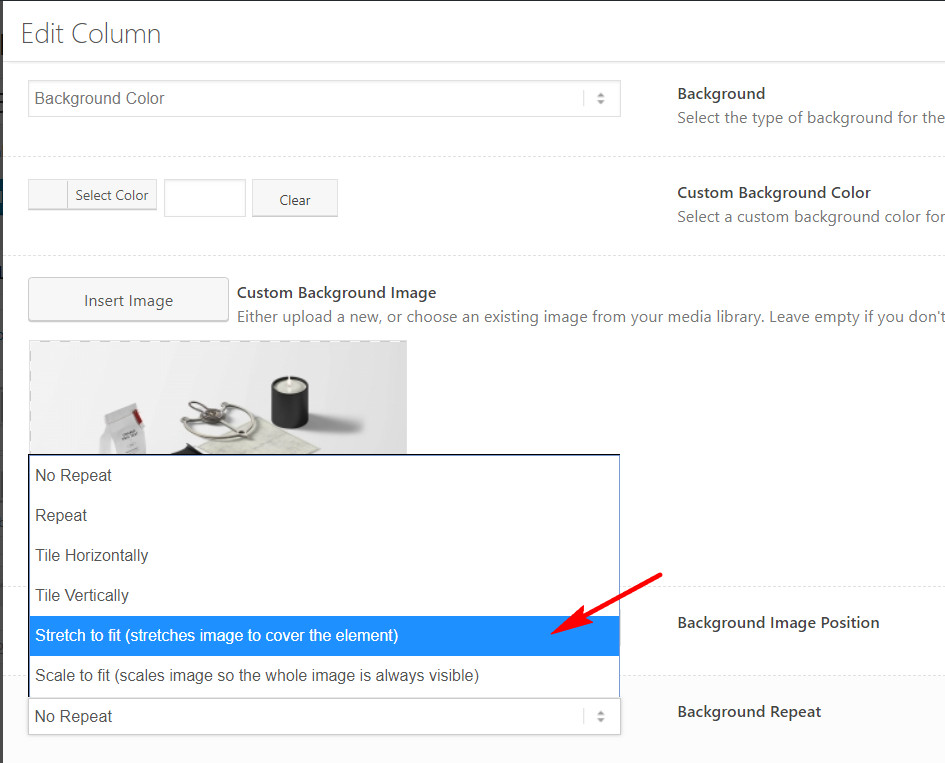The width and height of the screenshot is (945, 763).
Task: Choose the No Repeat option in list
Action: 324,476
